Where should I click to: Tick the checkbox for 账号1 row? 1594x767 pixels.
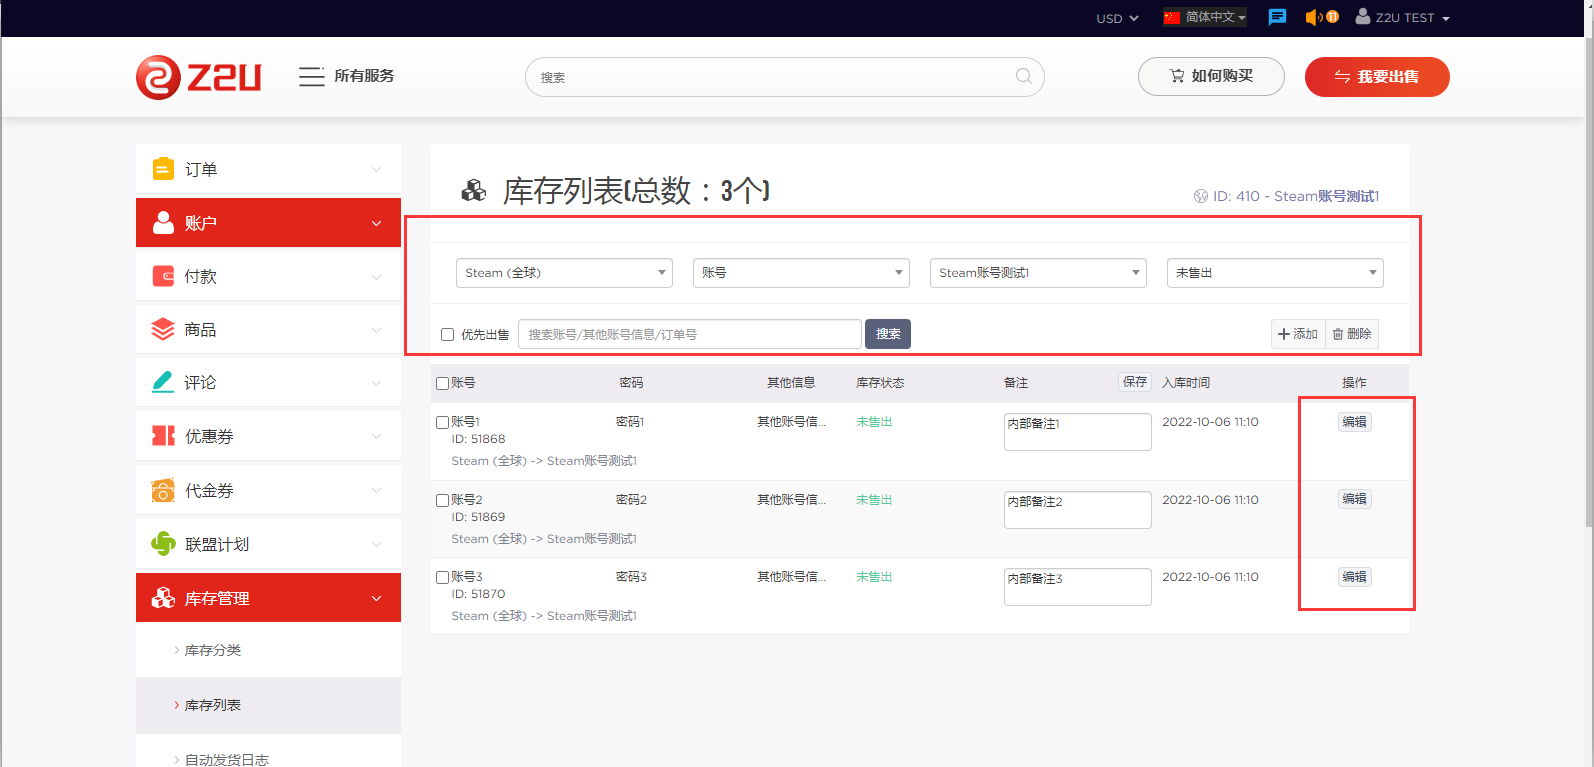(x=442, y=423)
